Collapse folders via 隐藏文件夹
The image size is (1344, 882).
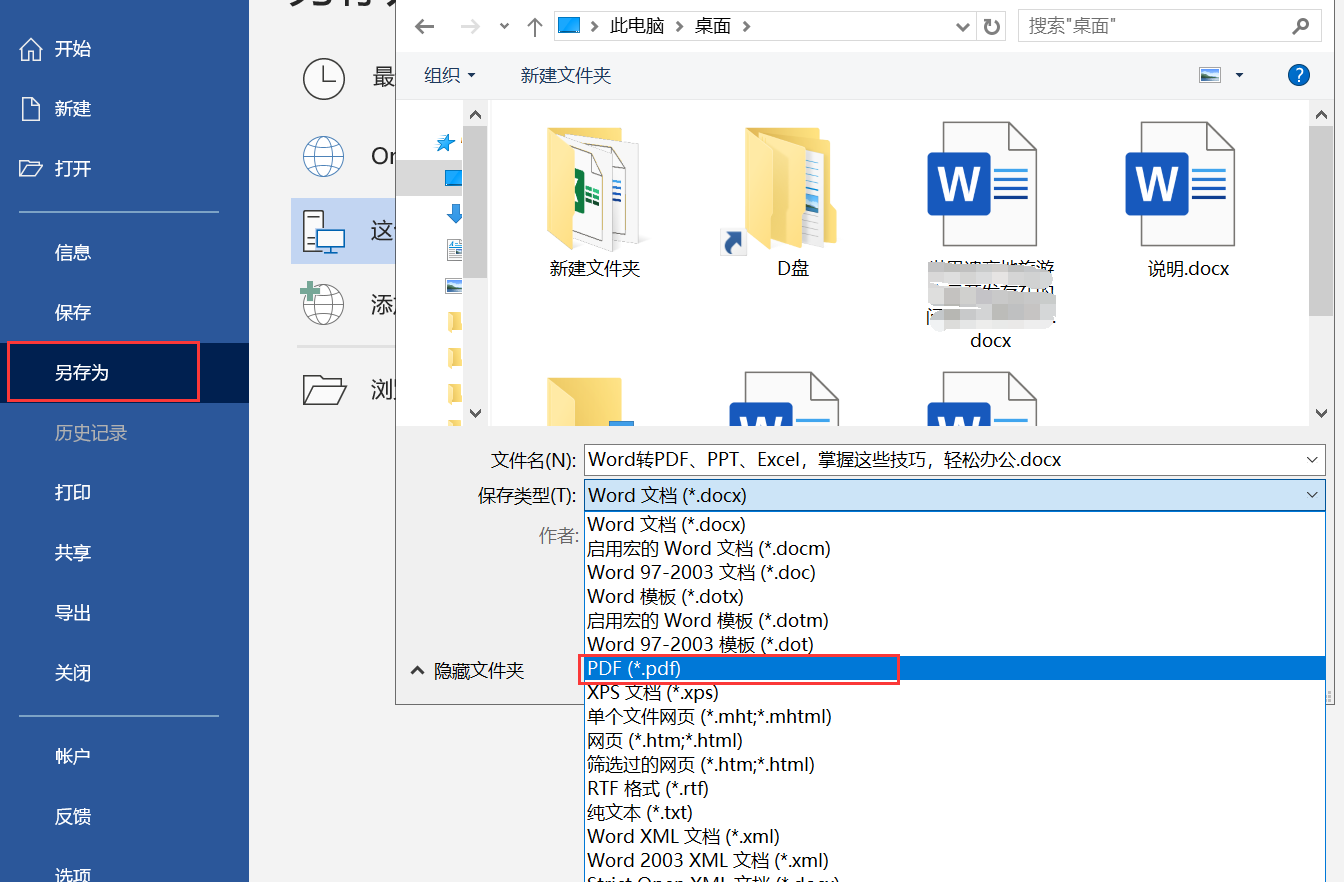click(468, 671)
